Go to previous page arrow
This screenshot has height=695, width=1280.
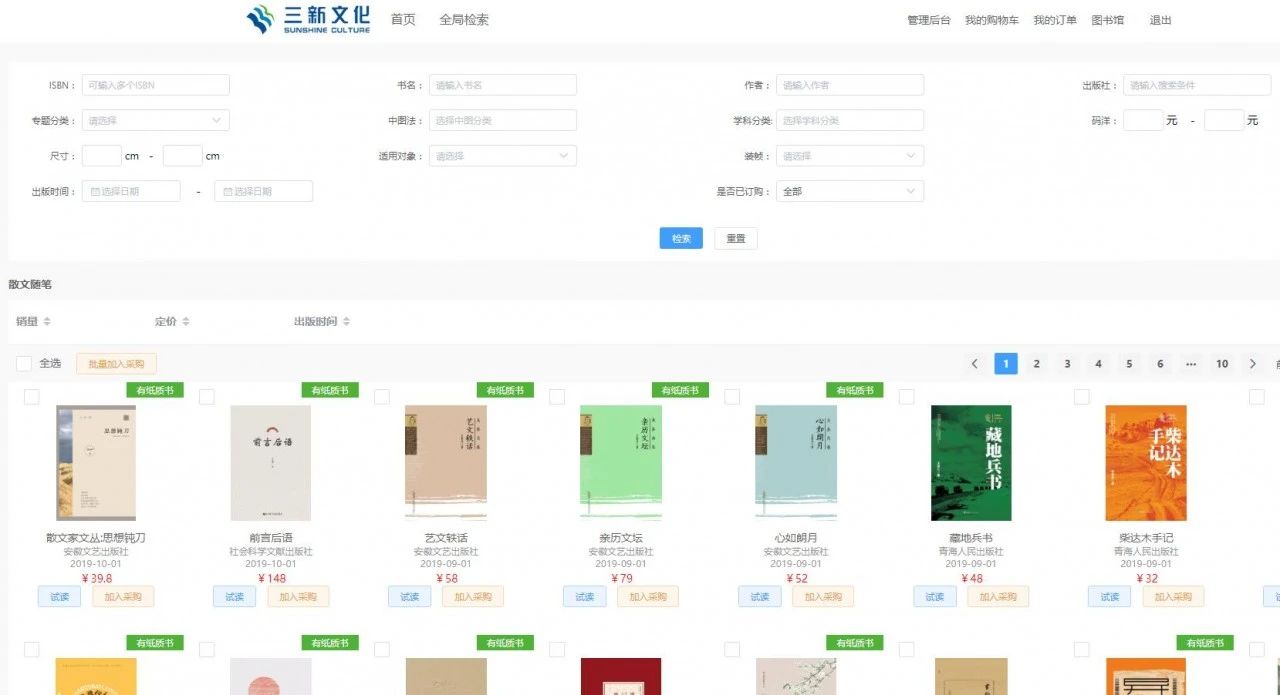[975, 364]
